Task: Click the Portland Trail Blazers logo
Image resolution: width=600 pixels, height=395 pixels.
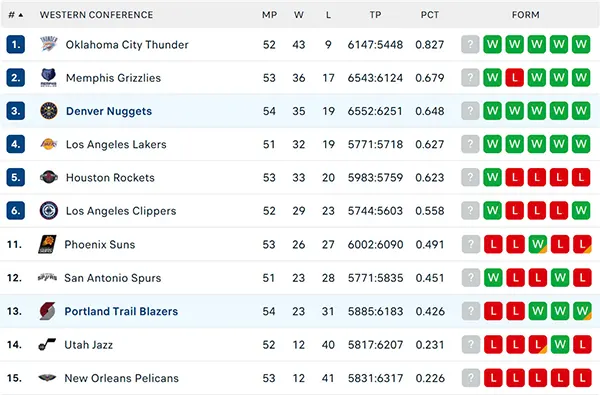Action: point(47,311)
